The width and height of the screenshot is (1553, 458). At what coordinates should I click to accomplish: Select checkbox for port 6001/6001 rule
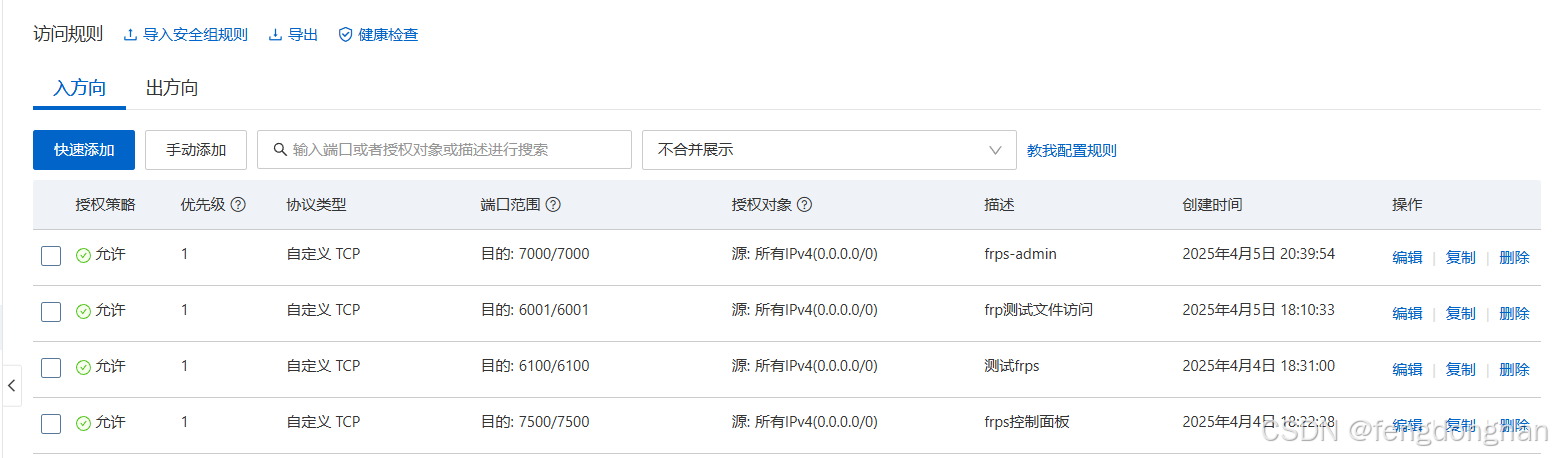point(51,312)
